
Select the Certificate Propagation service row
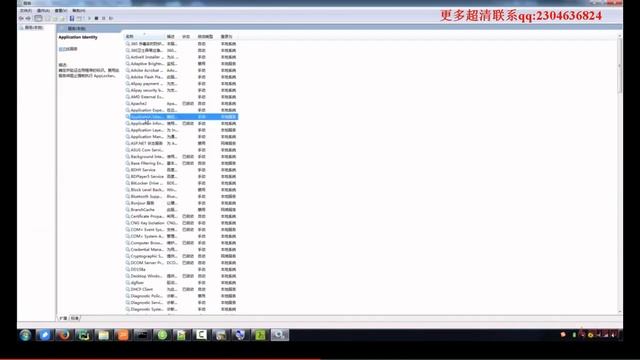pyautogui.click(x=181, y=216)
